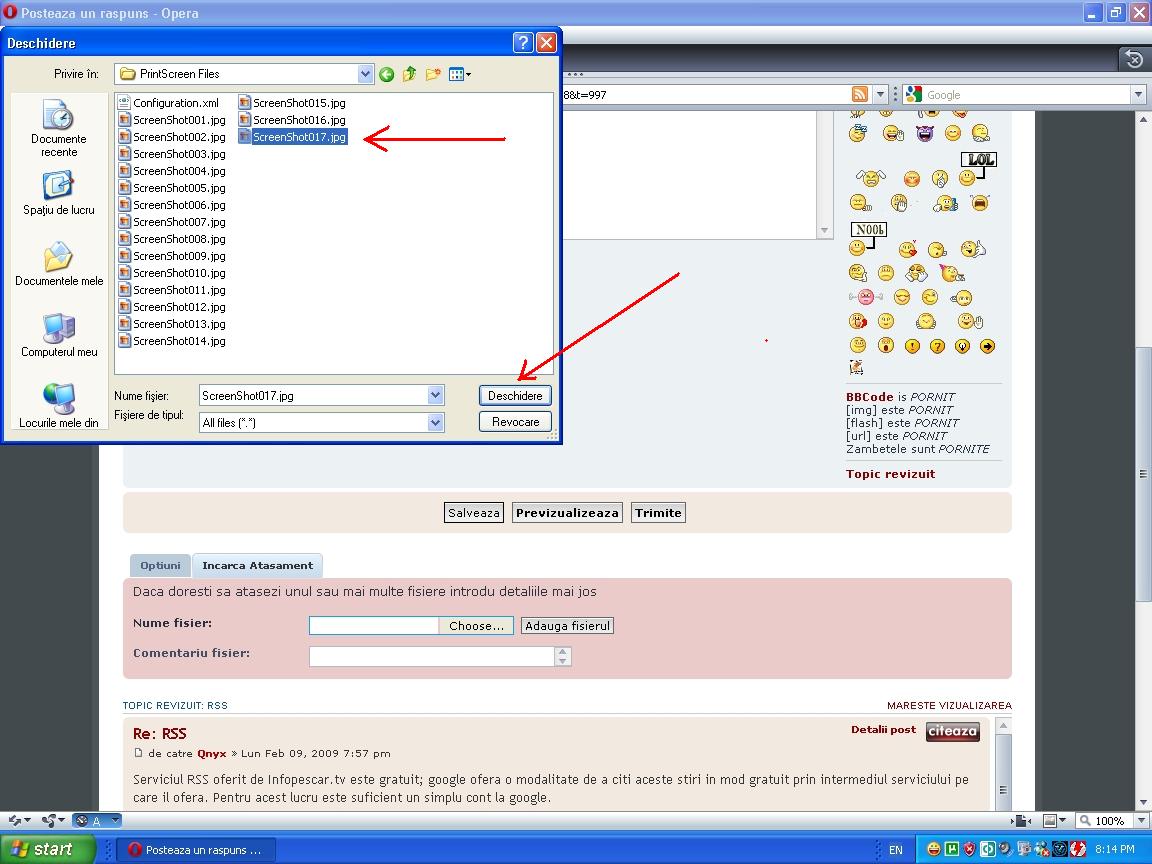Click Opera's closed tabs trash icon

1133,59
